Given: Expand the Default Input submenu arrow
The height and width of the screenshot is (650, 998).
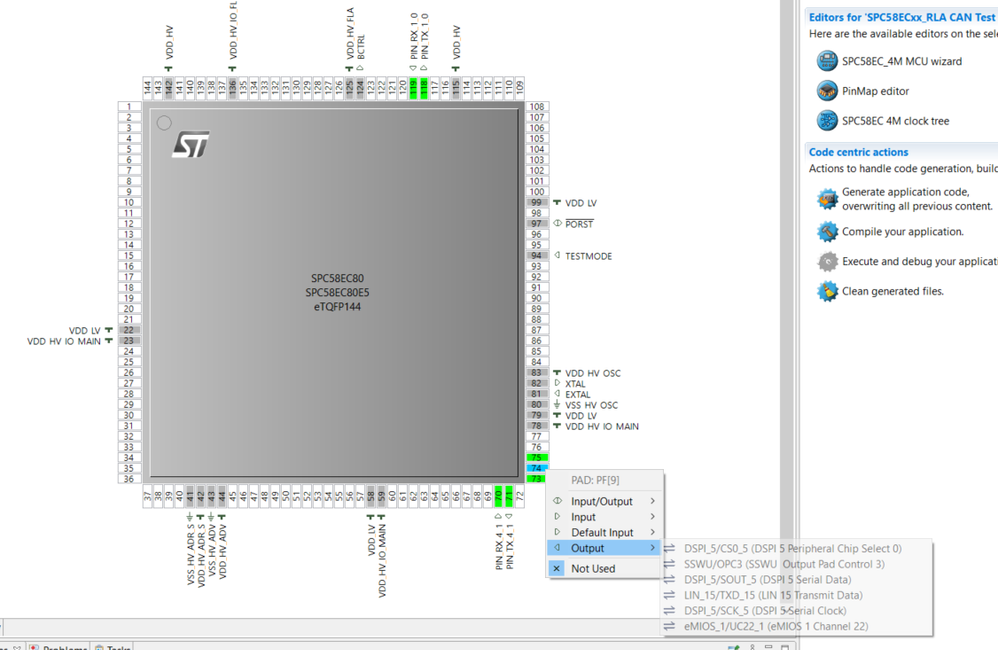Looking at the screenshot, I should point(652,532).
